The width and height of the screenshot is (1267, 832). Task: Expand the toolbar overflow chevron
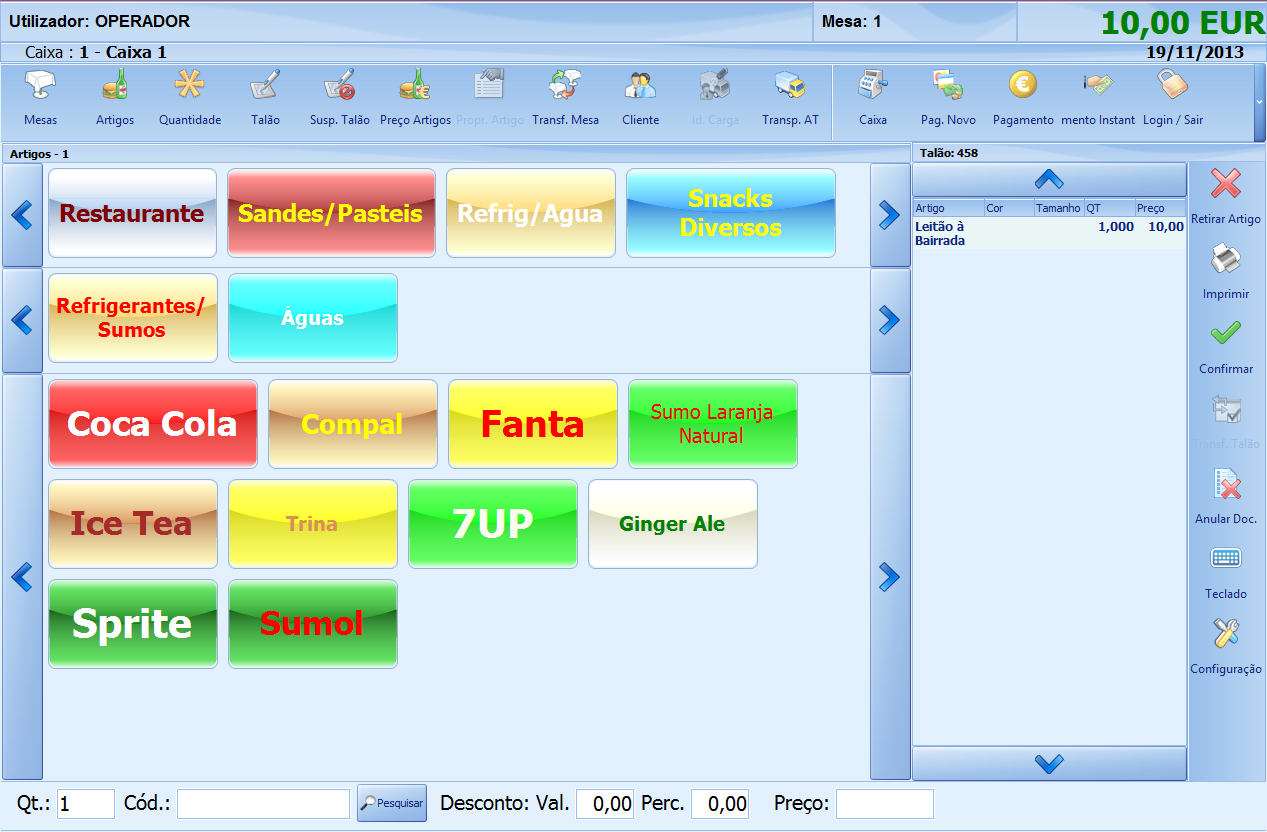pos(1259,101)
